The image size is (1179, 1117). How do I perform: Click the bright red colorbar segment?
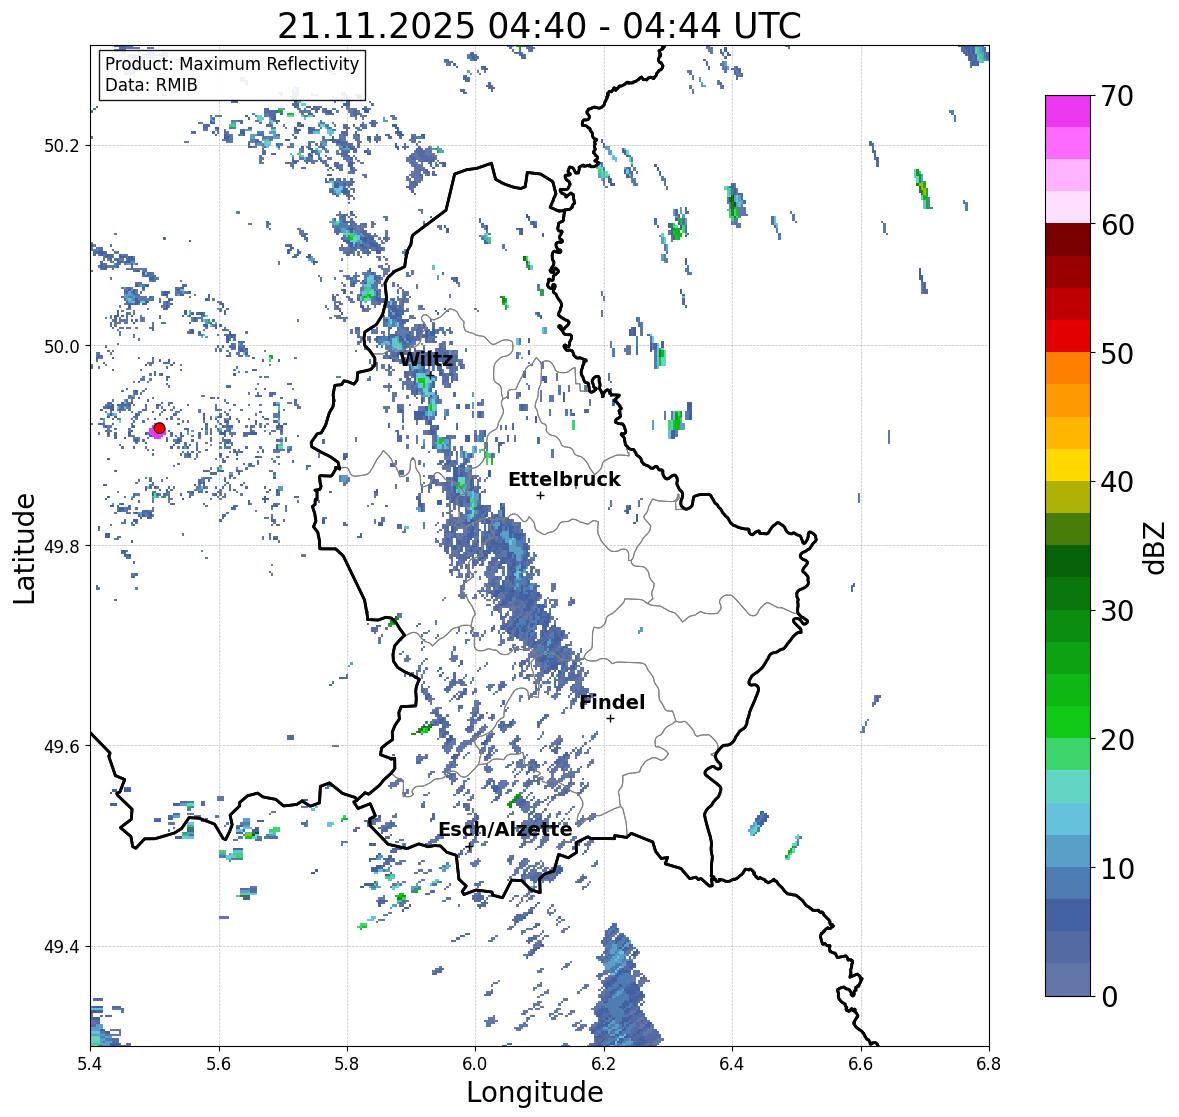[x=1068, y=336]
